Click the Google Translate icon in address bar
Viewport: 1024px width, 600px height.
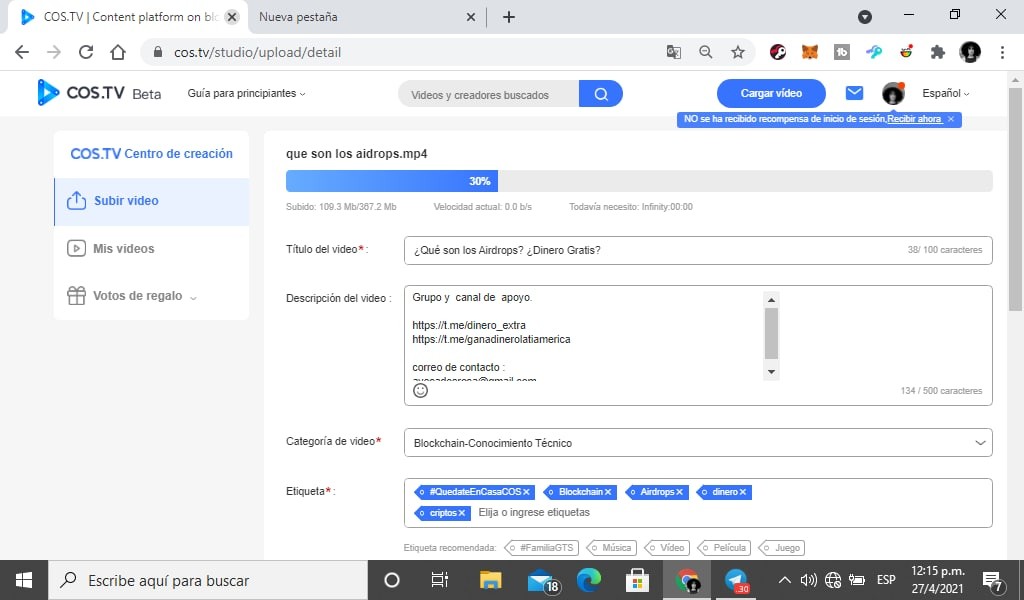[674, 52]
